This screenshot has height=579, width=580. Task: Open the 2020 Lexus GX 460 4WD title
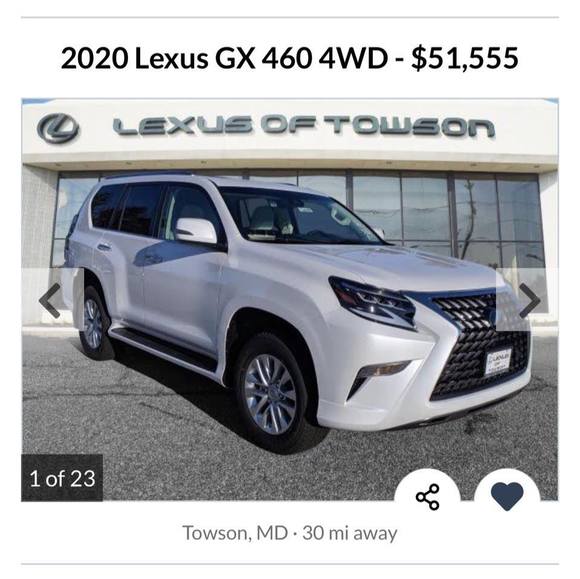point(225,58)
